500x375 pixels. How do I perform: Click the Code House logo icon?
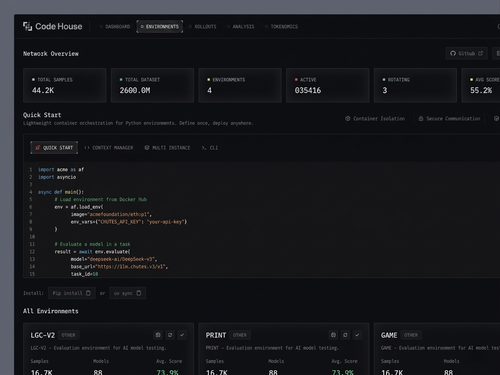click(27, 26)
